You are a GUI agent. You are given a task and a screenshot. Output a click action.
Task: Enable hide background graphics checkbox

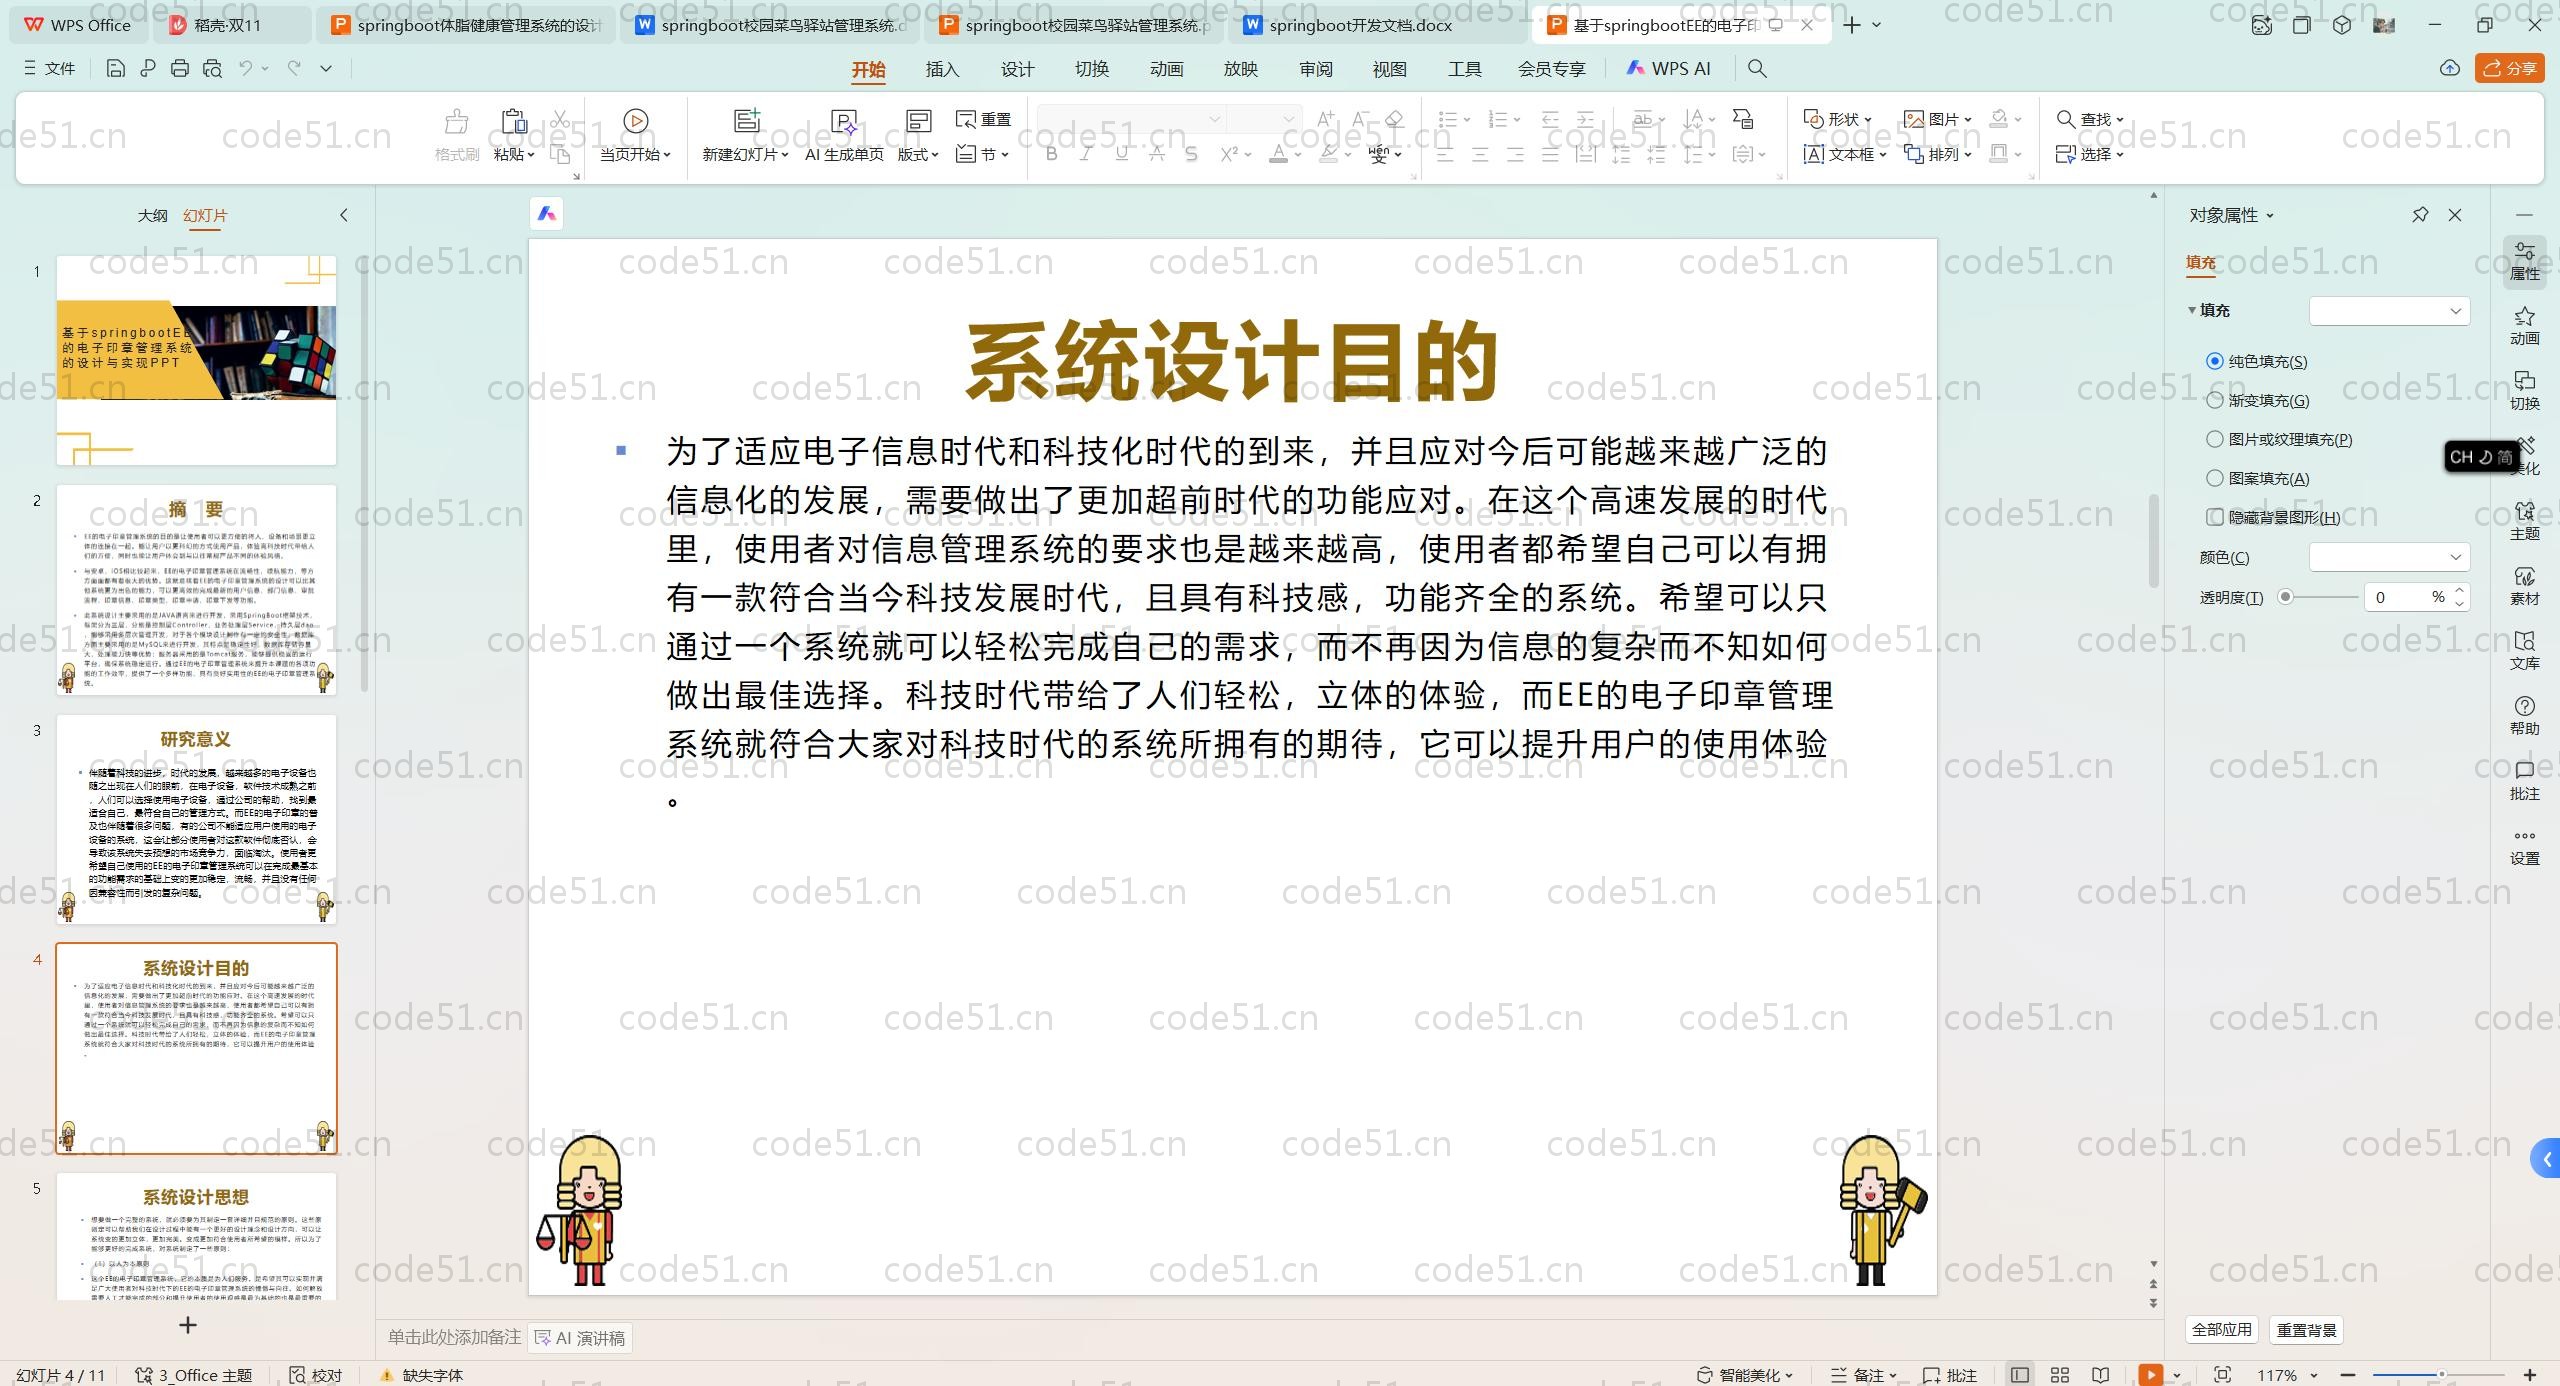click(2215, 517)
